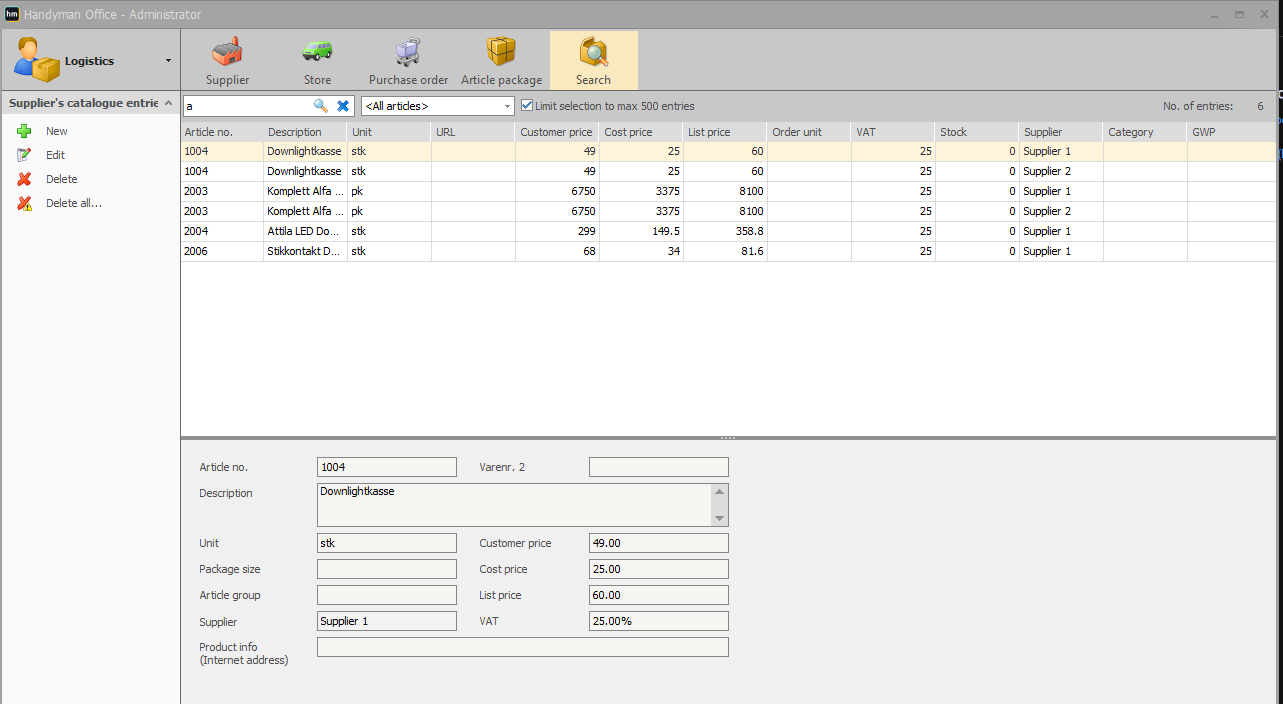Image resolution: width=1283 pixels, height=704 pixels.
Task: Toggle Limit selection to max 500 entries
Action: coord(527,106)
